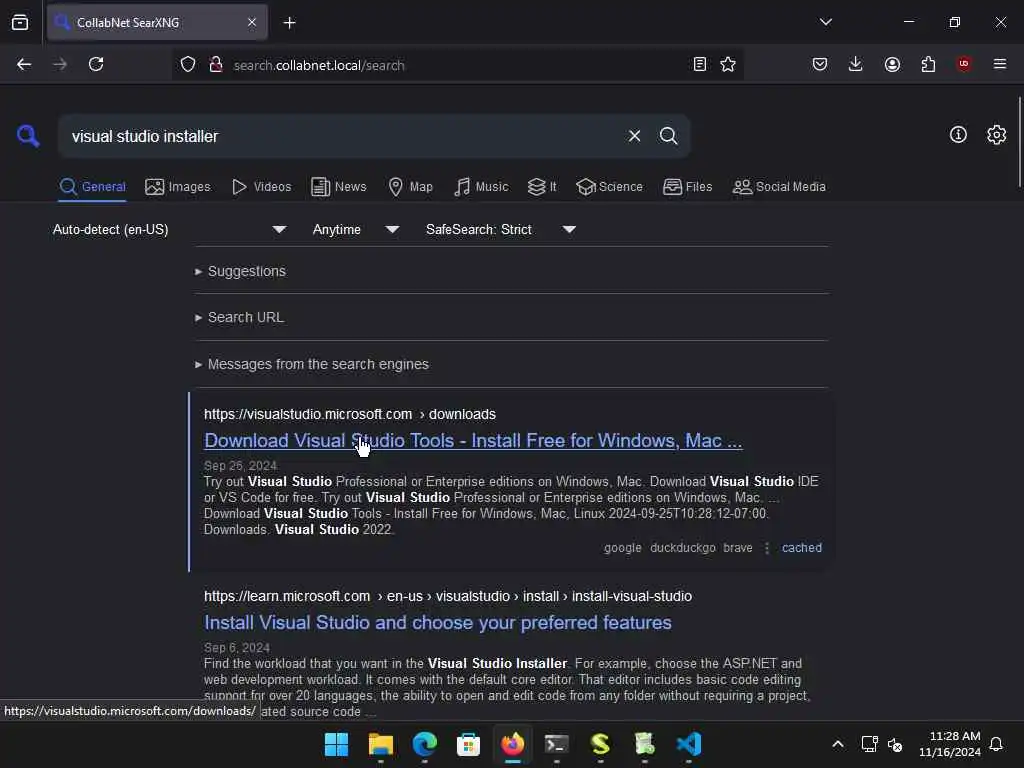Switch to the Social Media search tab
The image size is (1024, 768).
tap(779, 187)
